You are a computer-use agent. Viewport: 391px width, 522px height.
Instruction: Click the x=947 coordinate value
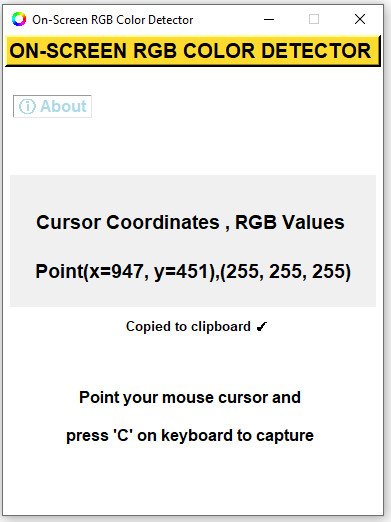(x=117, y=271)
